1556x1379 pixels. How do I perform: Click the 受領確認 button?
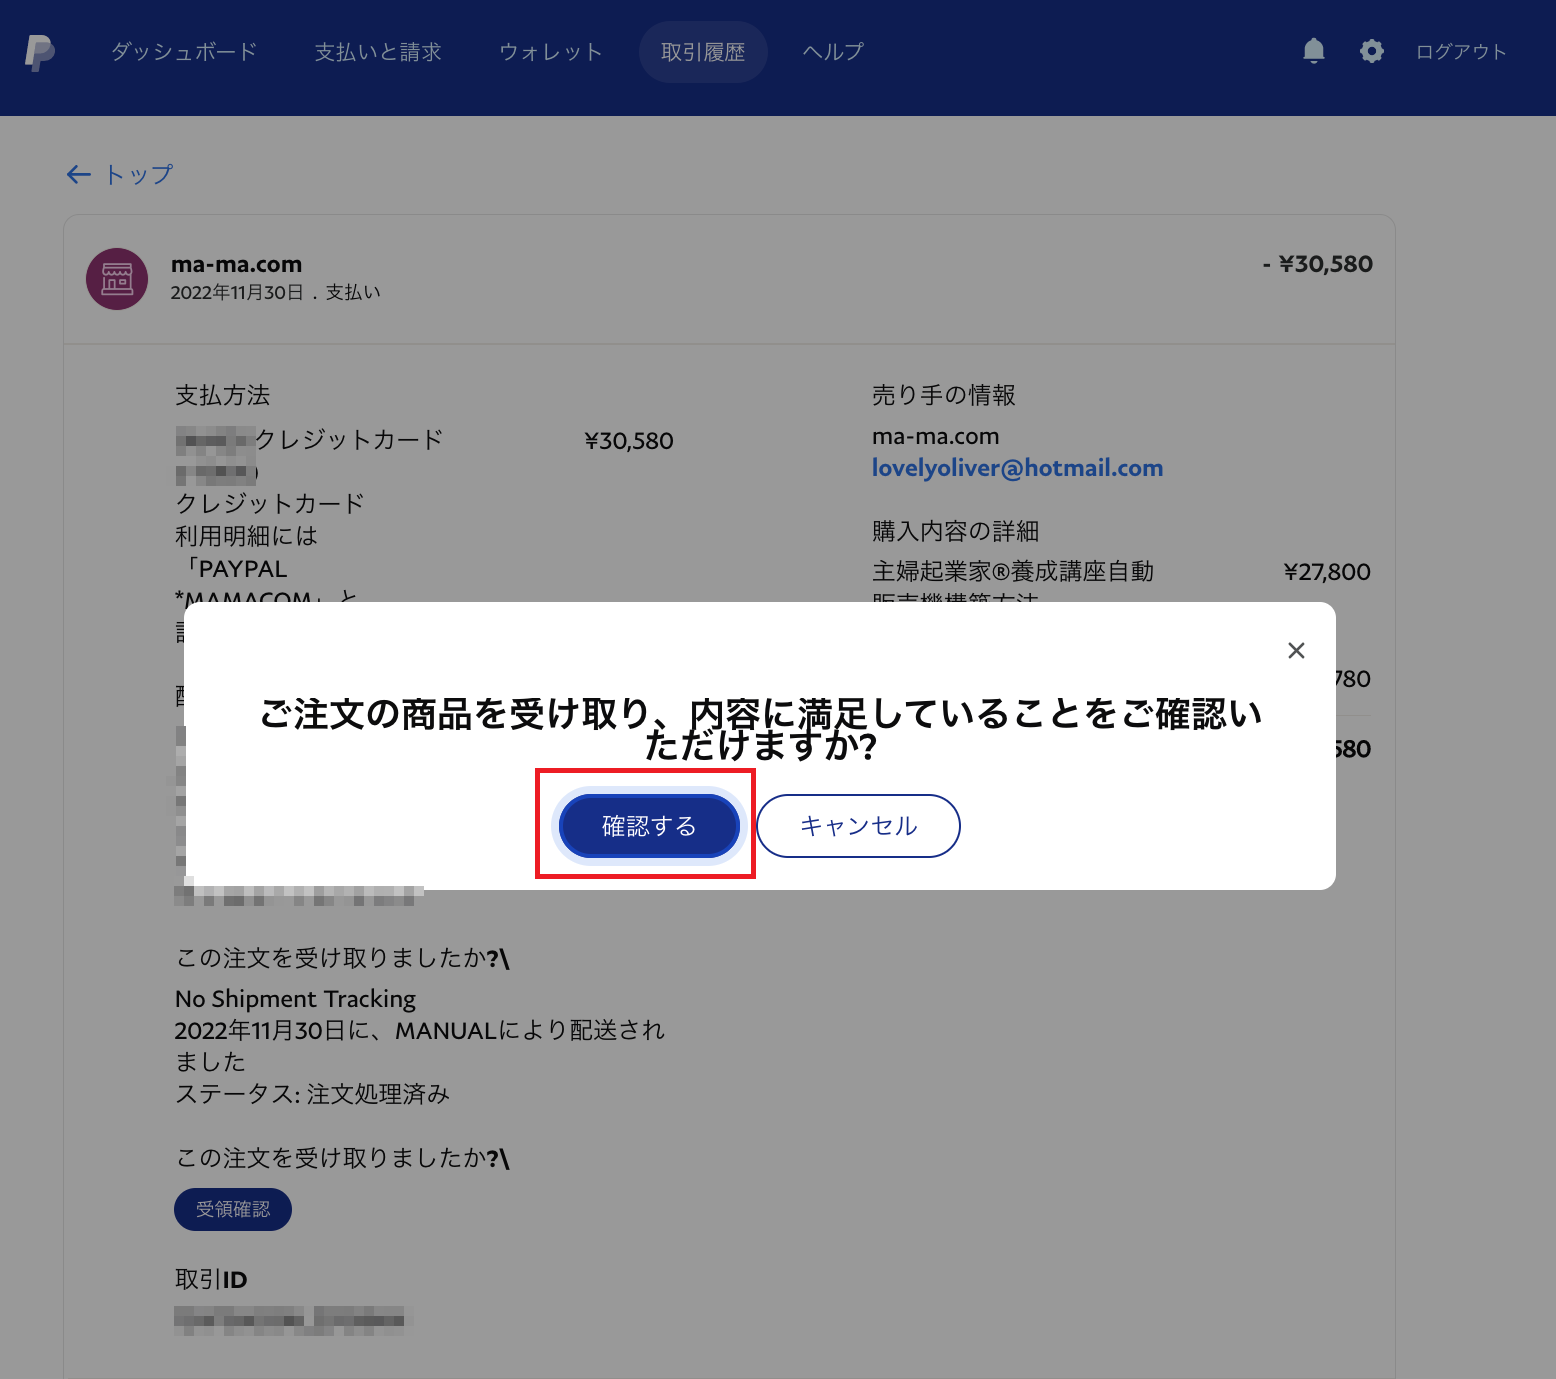233,1209
